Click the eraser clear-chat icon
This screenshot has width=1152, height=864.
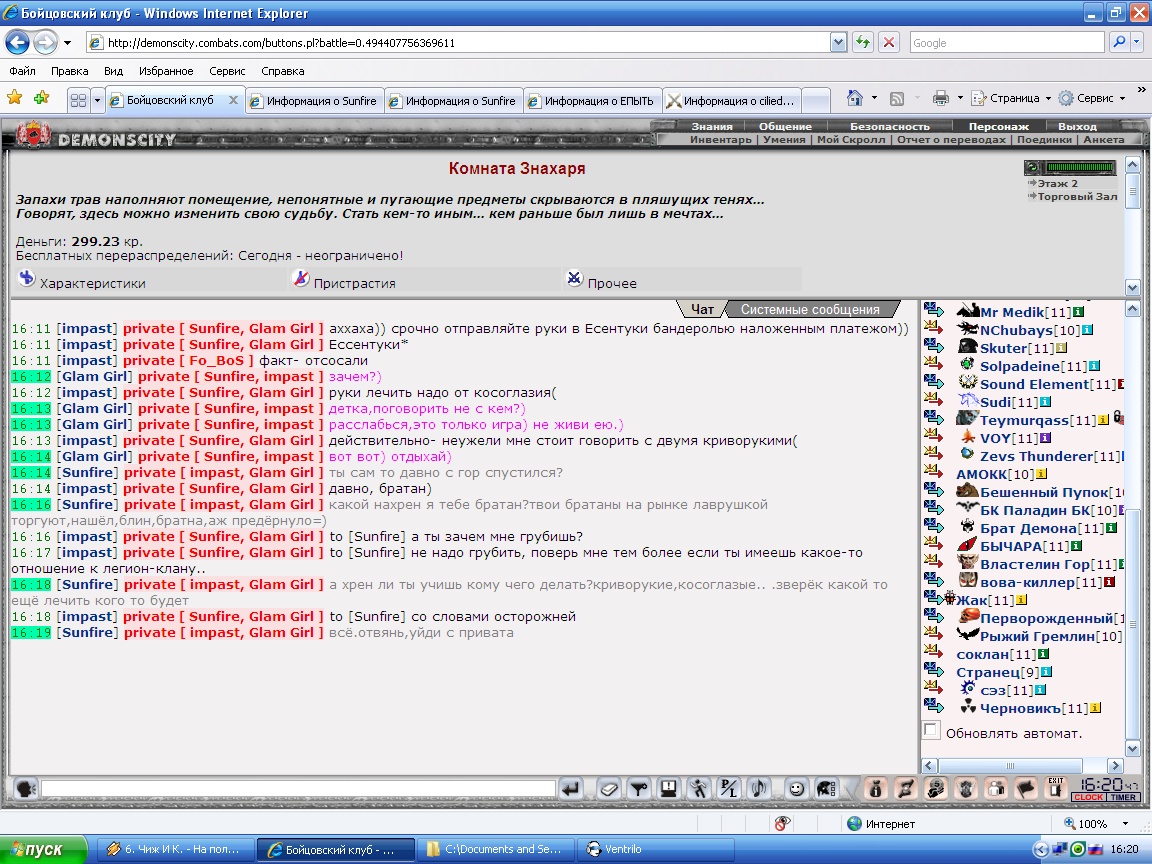pos(609,789)
